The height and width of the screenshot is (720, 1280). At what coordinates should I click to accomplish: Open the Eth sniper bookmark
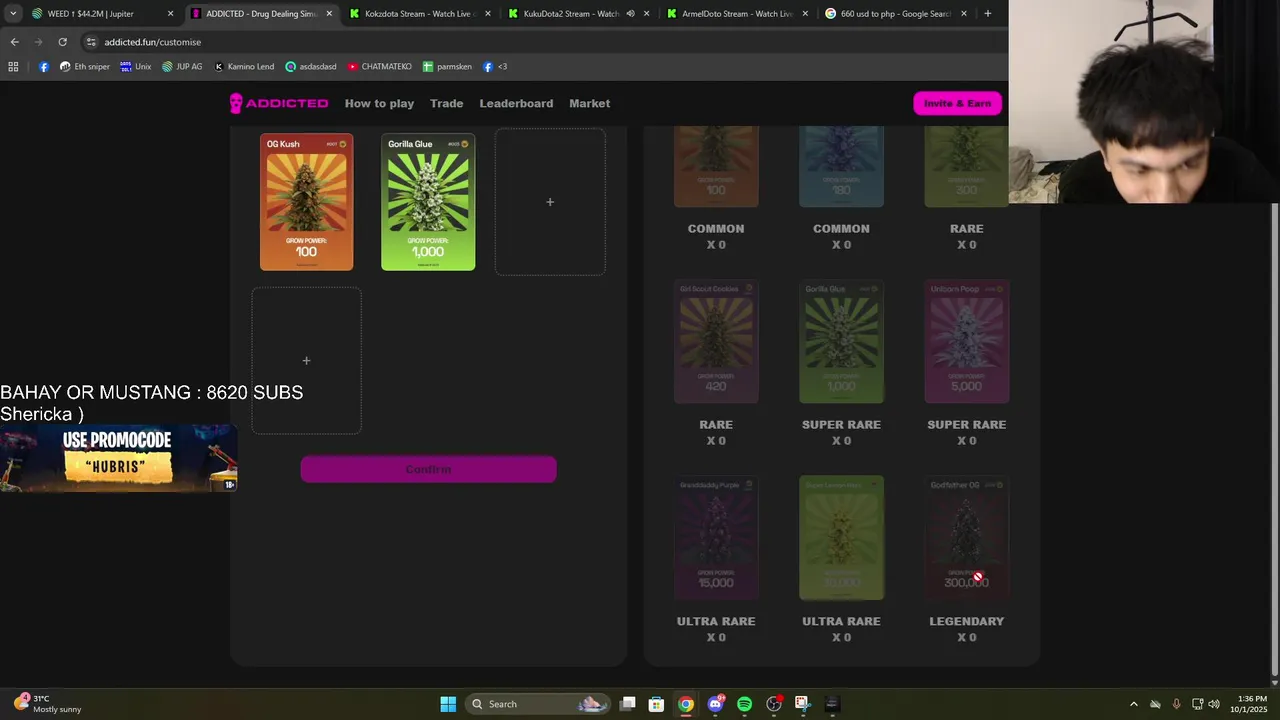[85, 67]
